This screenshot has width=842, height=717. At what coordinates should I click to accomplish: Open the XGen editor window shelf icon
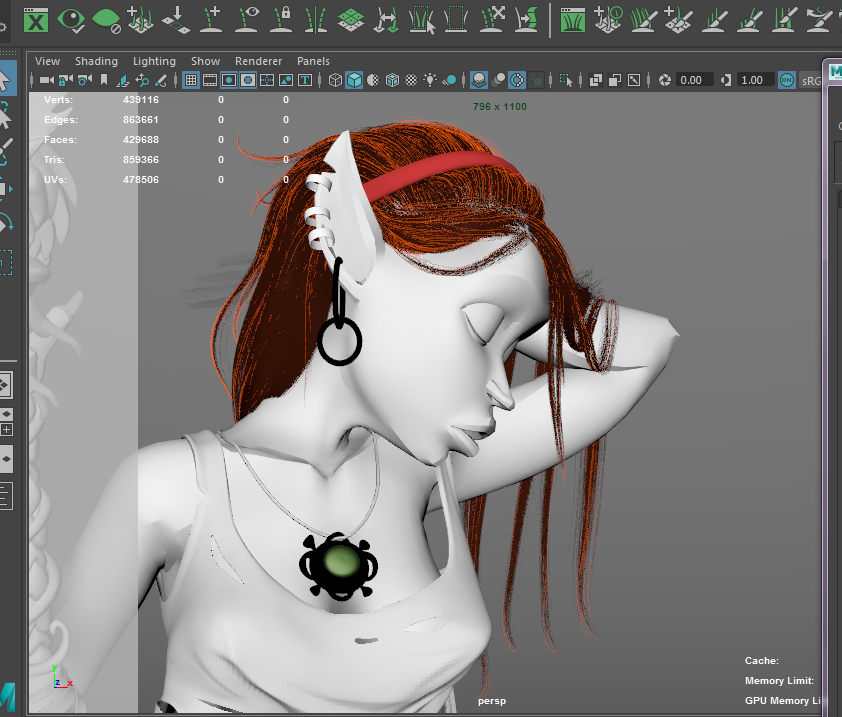(x=36, y=20)
